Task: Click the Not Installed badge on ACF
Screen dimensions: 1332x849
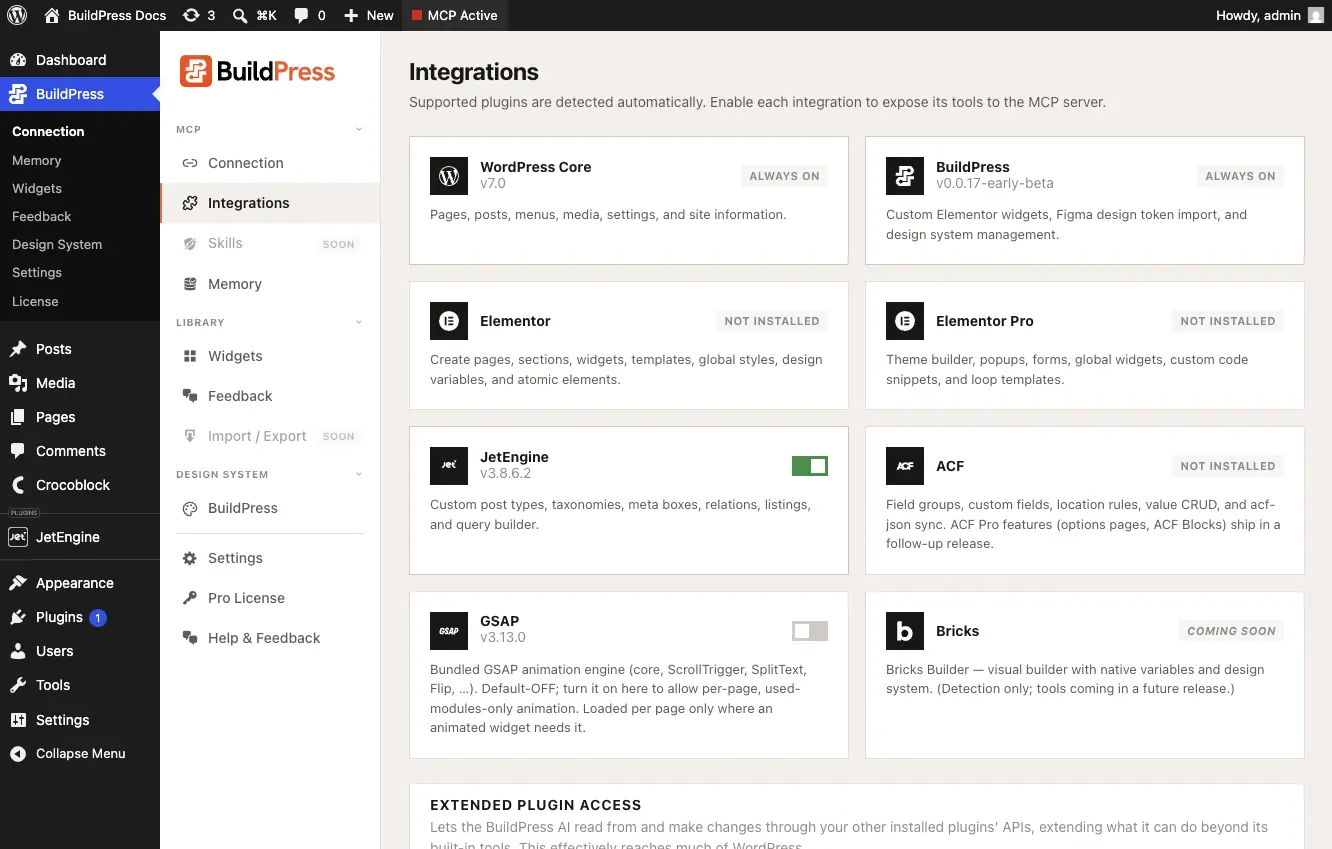Action: pyautogui.click(x=1227, y=466)
